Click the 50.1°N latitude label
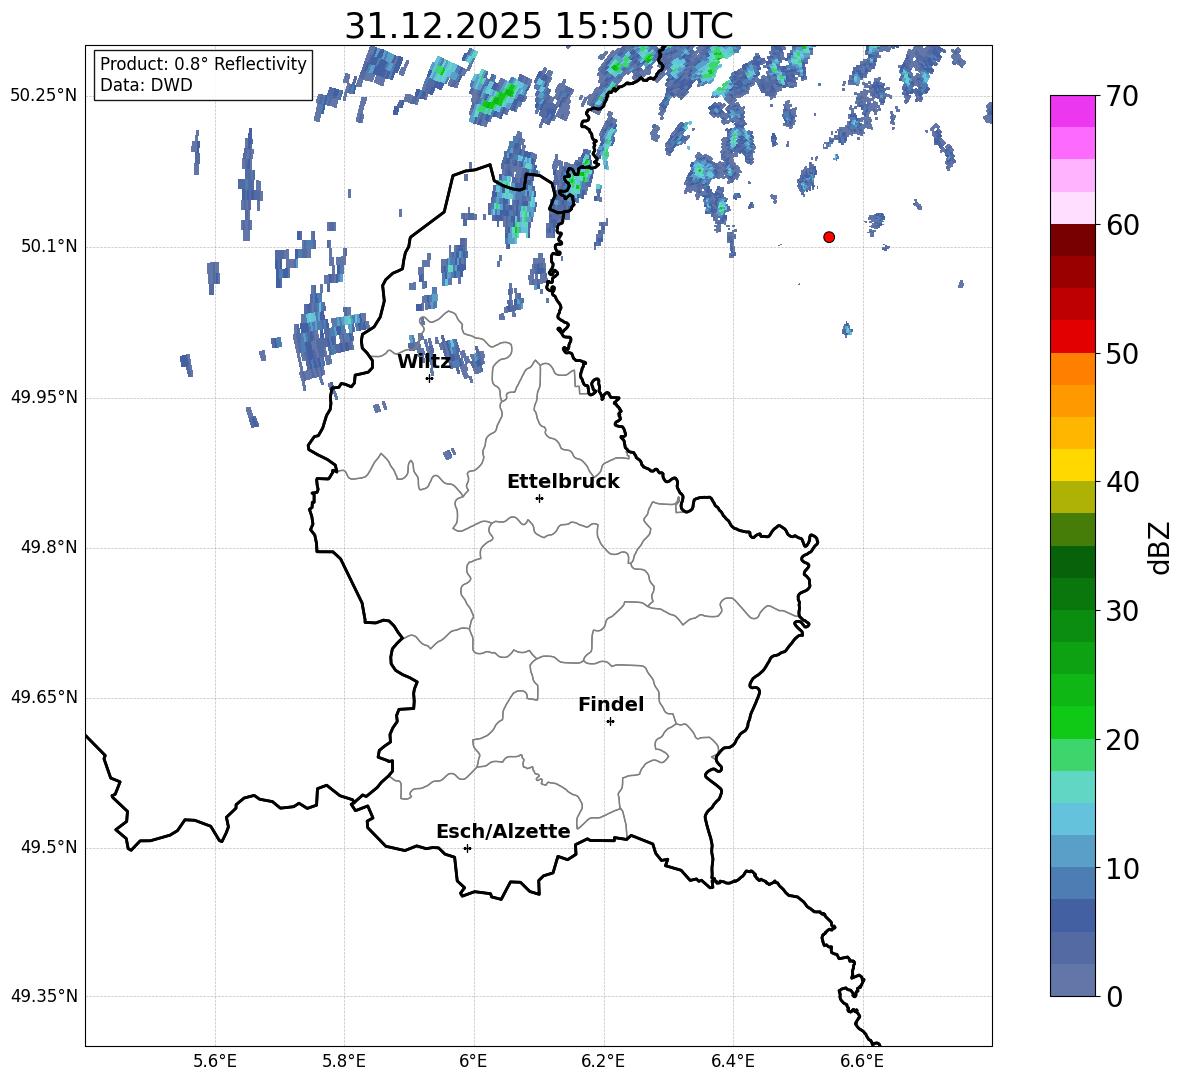The image size is (1184, 1081). [49, 246]
